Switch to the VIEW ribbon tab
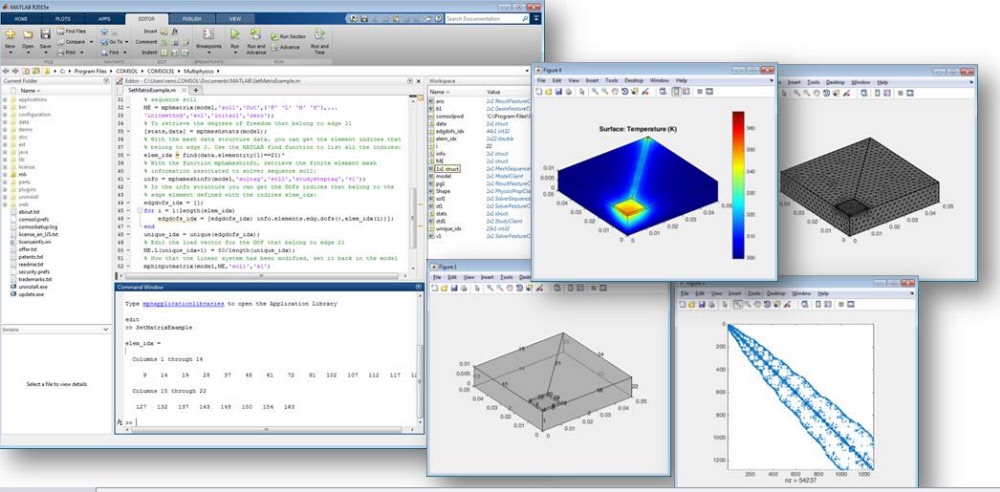The image size is (1000, 492). (235, 19)
